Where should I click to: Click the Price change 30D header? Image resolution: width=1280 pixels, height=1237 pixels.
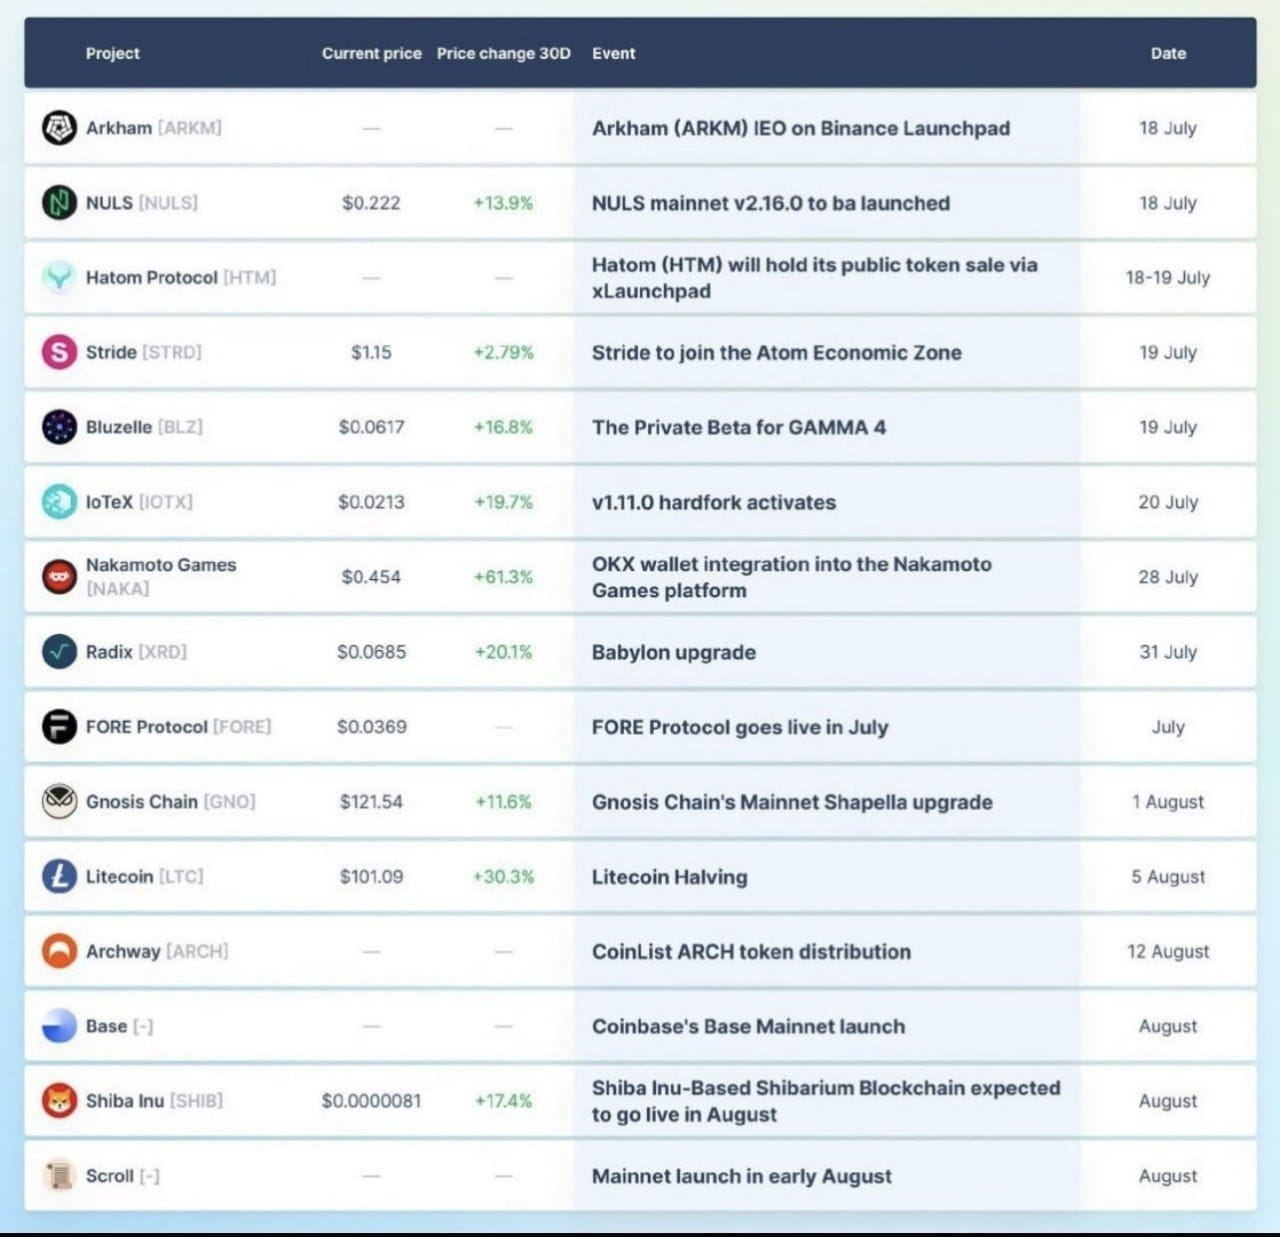(x=503, y=53)
